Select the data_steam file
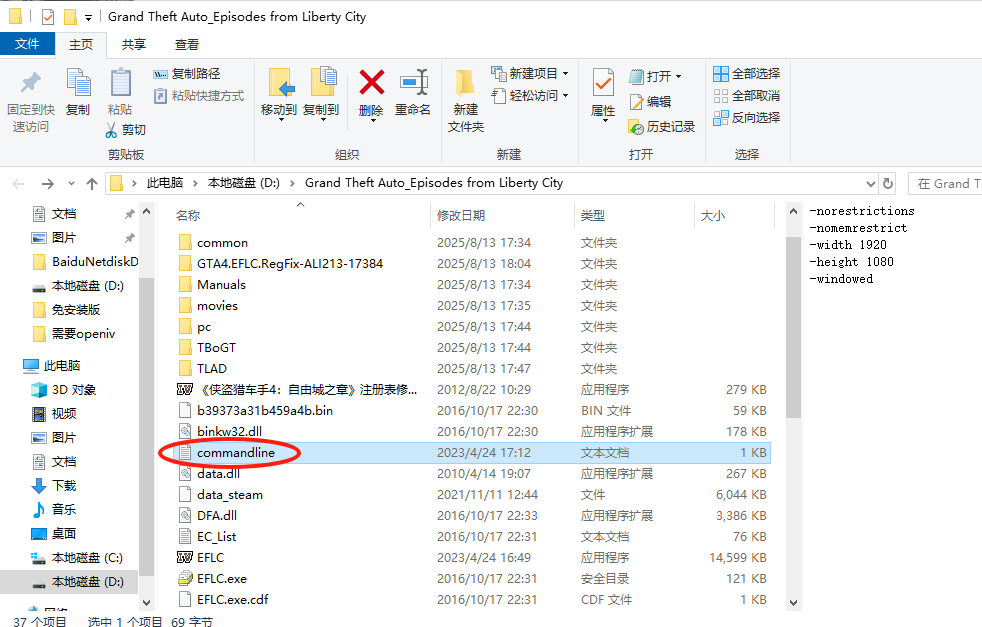The image size is (982, 627). 230,494
